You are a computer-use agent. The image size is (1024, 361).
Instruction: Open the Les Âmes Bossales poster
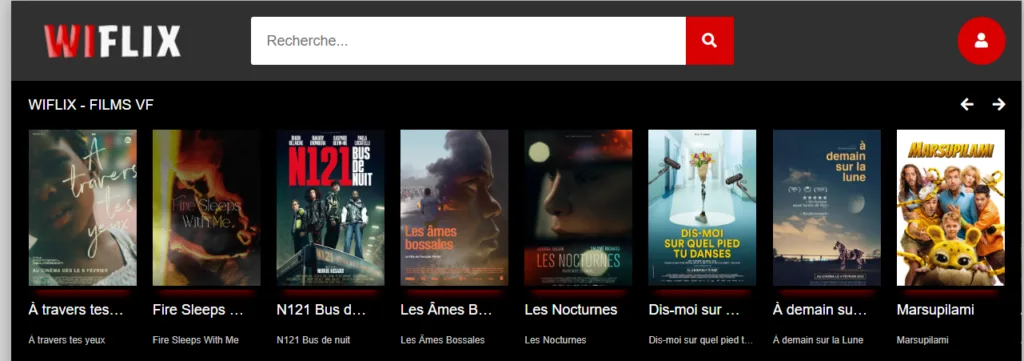click(x=455, y=208)
